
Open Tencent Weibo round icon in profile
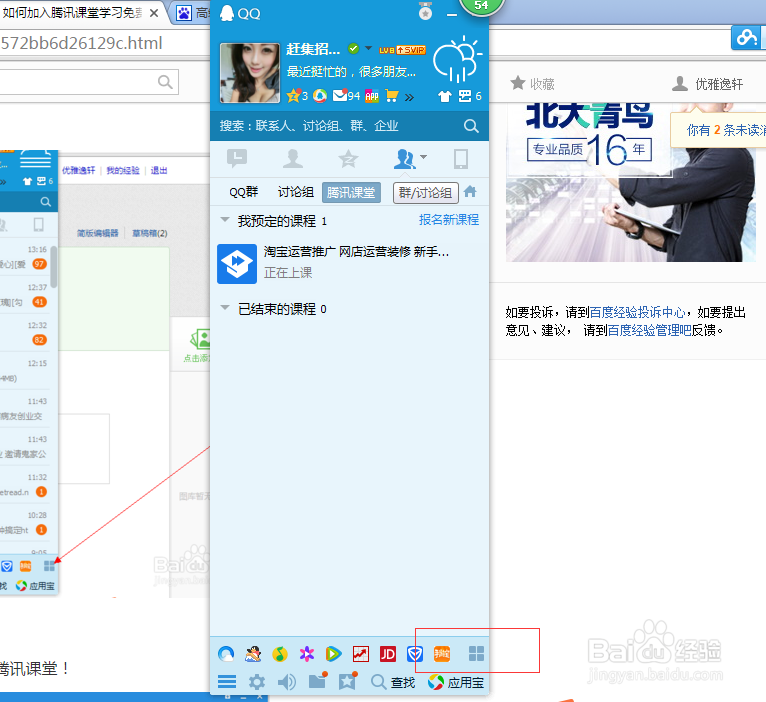pyautogui.click(x=320, y=96)
